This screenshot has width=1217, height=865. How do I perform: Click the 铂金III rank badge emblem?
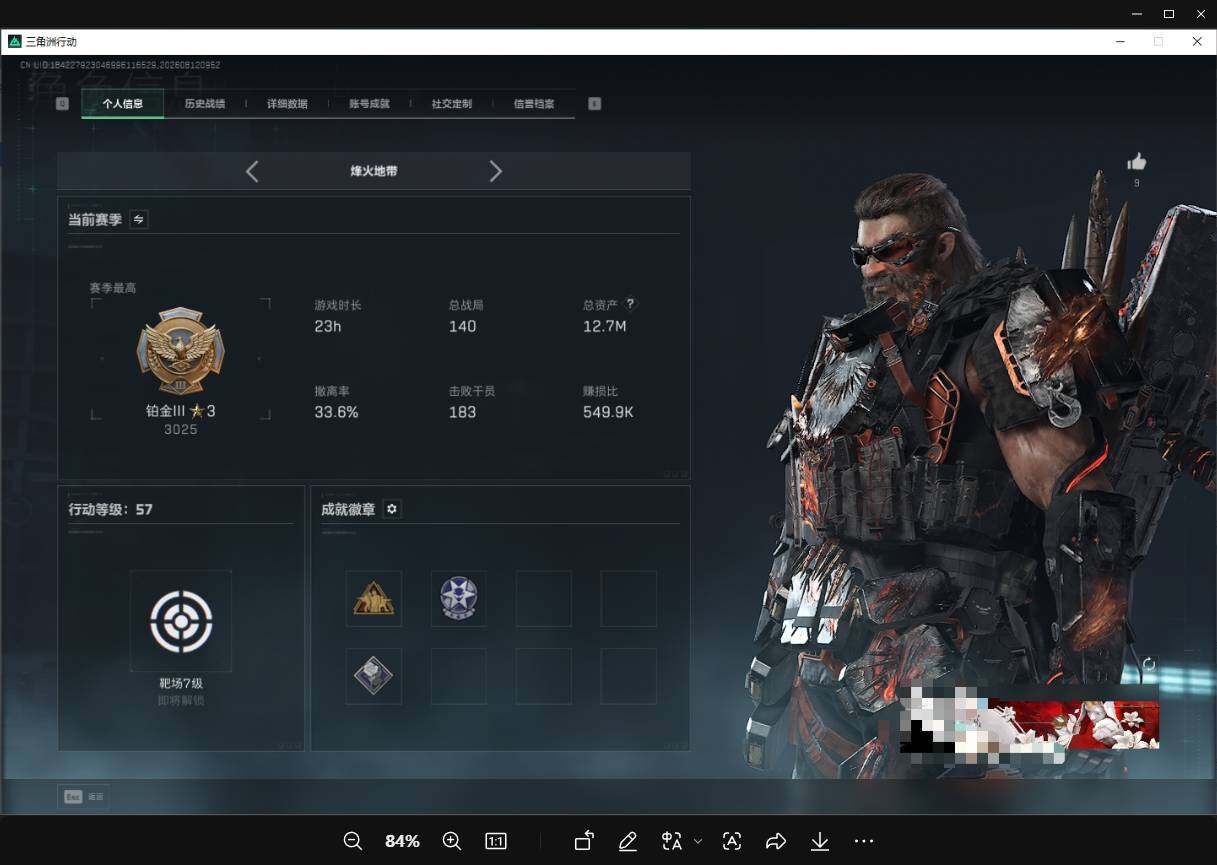pyautogui.click(x=180, y=351)
